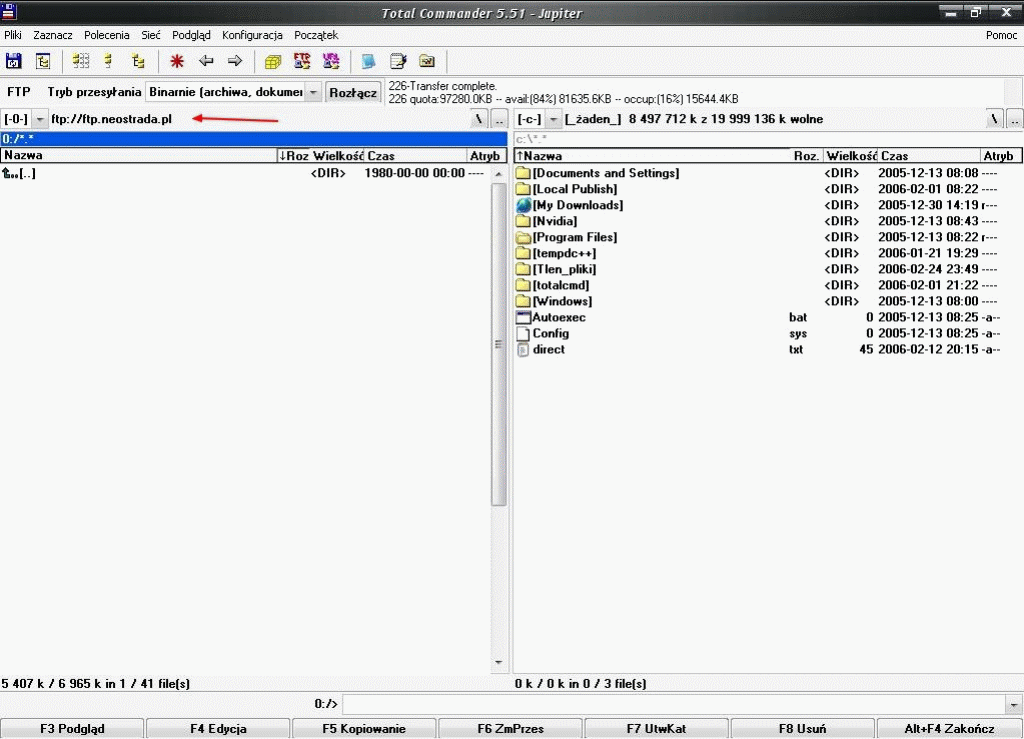Click the last toolbar folder icon
The height and width of the screenshot is (739, 1024).
click(427, 61)
